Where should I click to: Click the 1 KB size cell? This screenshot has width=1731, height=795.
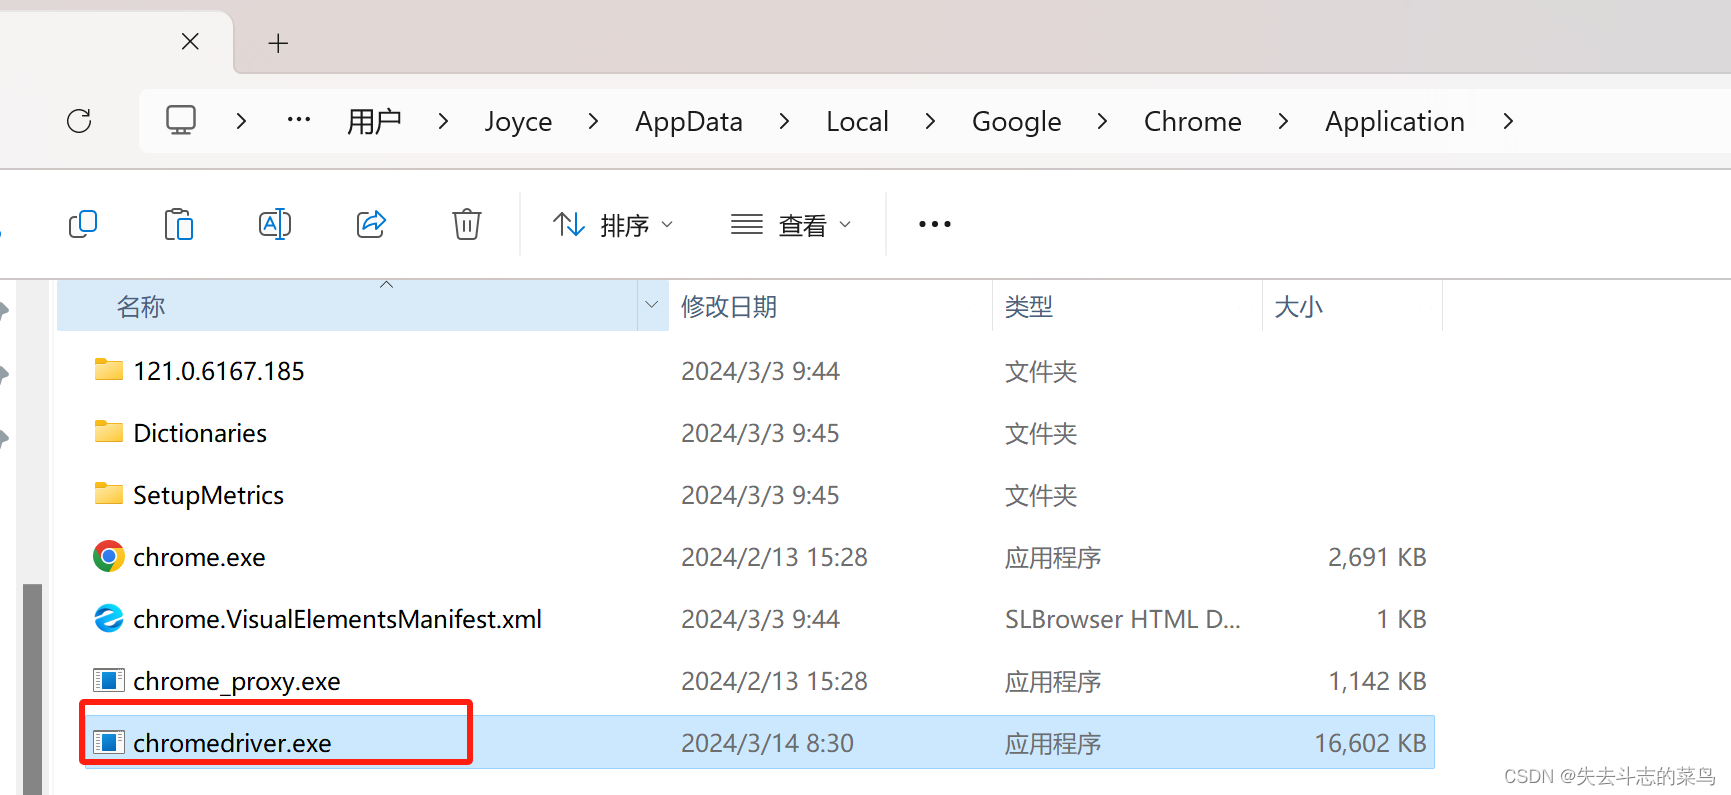[1401, 619]
